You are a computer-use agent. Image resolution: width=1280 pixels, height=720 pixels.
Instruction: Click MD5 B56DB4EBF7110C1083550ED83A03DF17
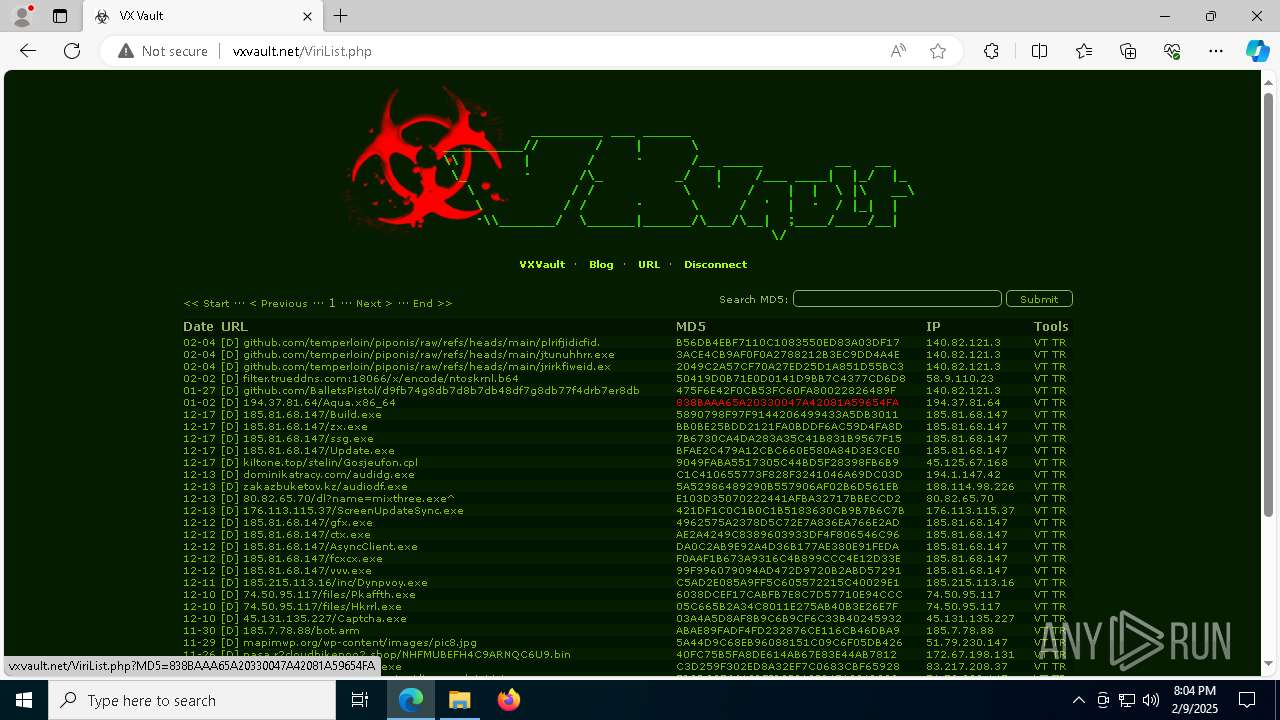(x=788, y=343)
